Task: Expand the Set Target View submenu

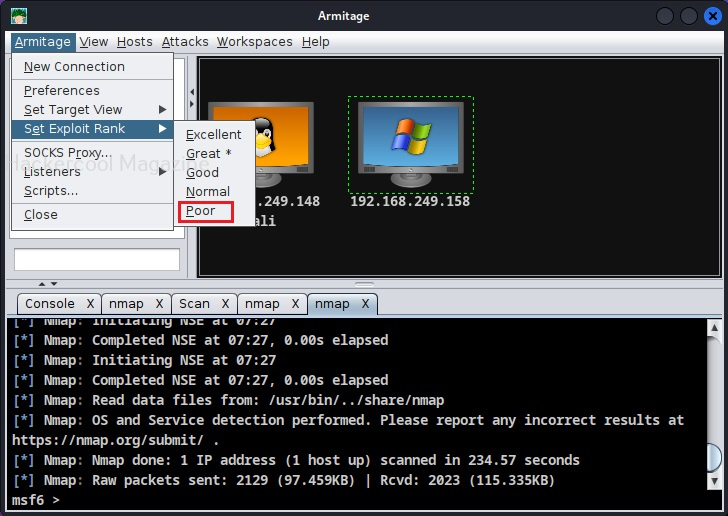Action: click(x=92, y=110)
